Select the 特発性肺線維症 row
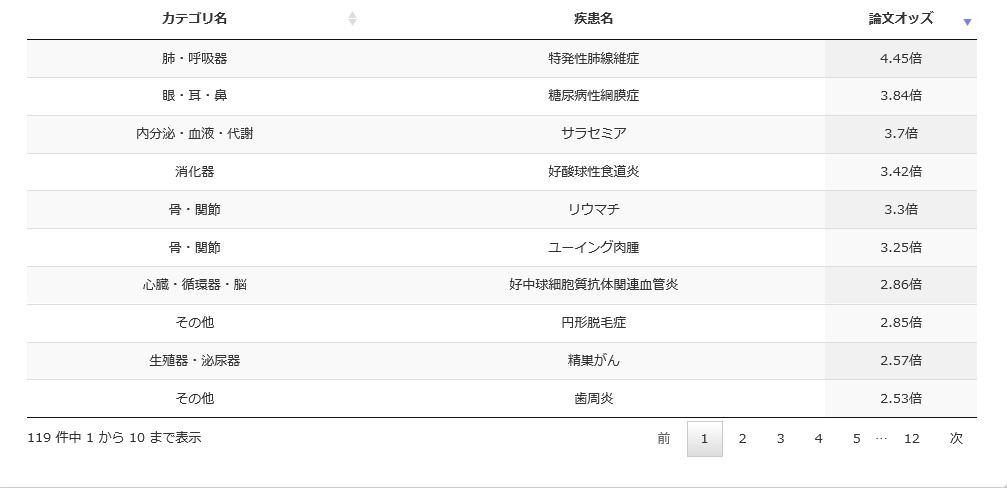Screen dimensions: 1007x488 (502, 58)
